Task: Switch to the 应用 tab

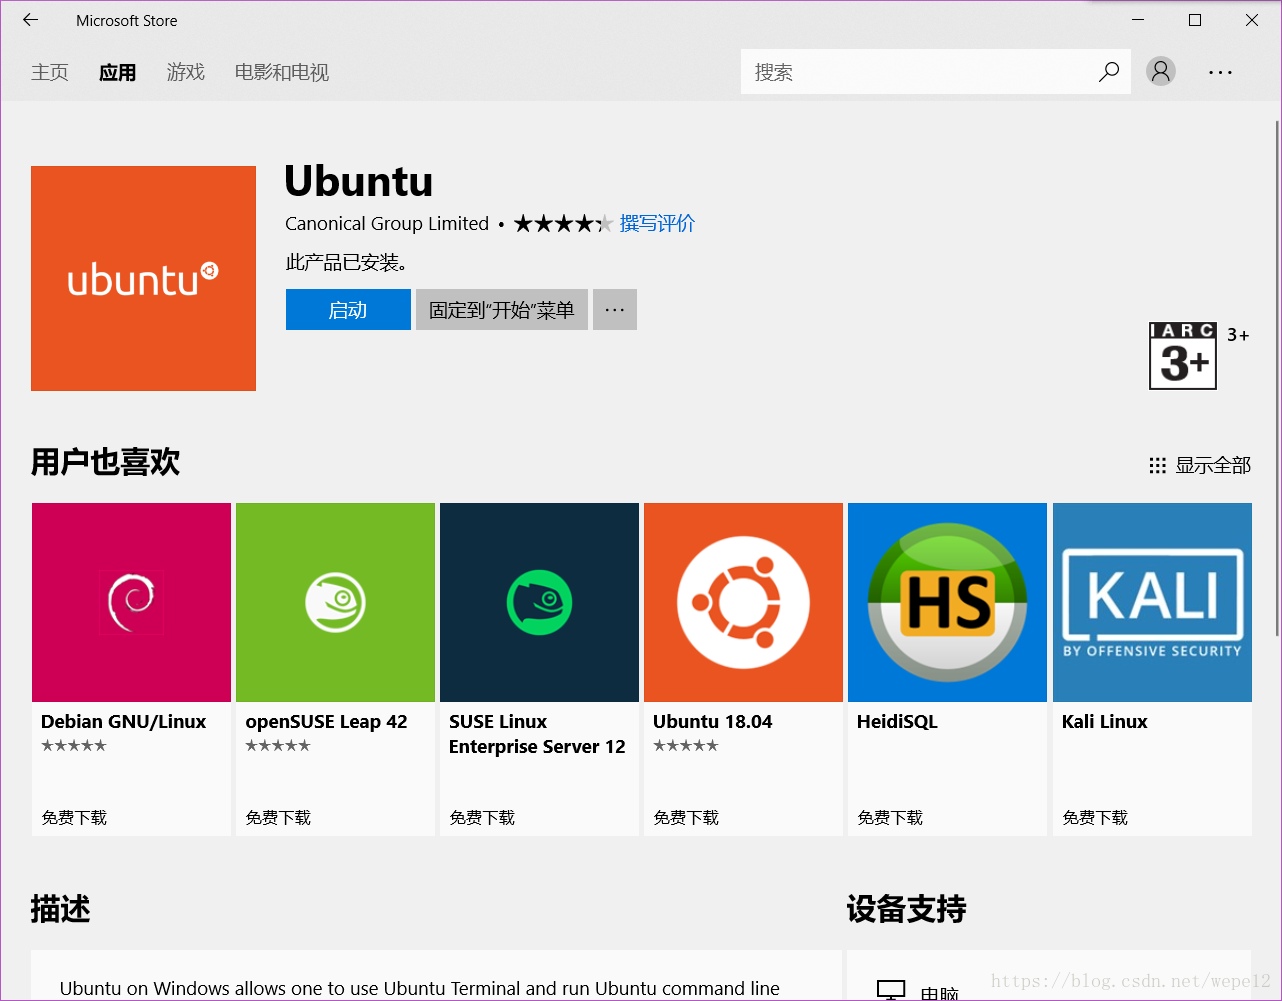Action: point(117,72)
